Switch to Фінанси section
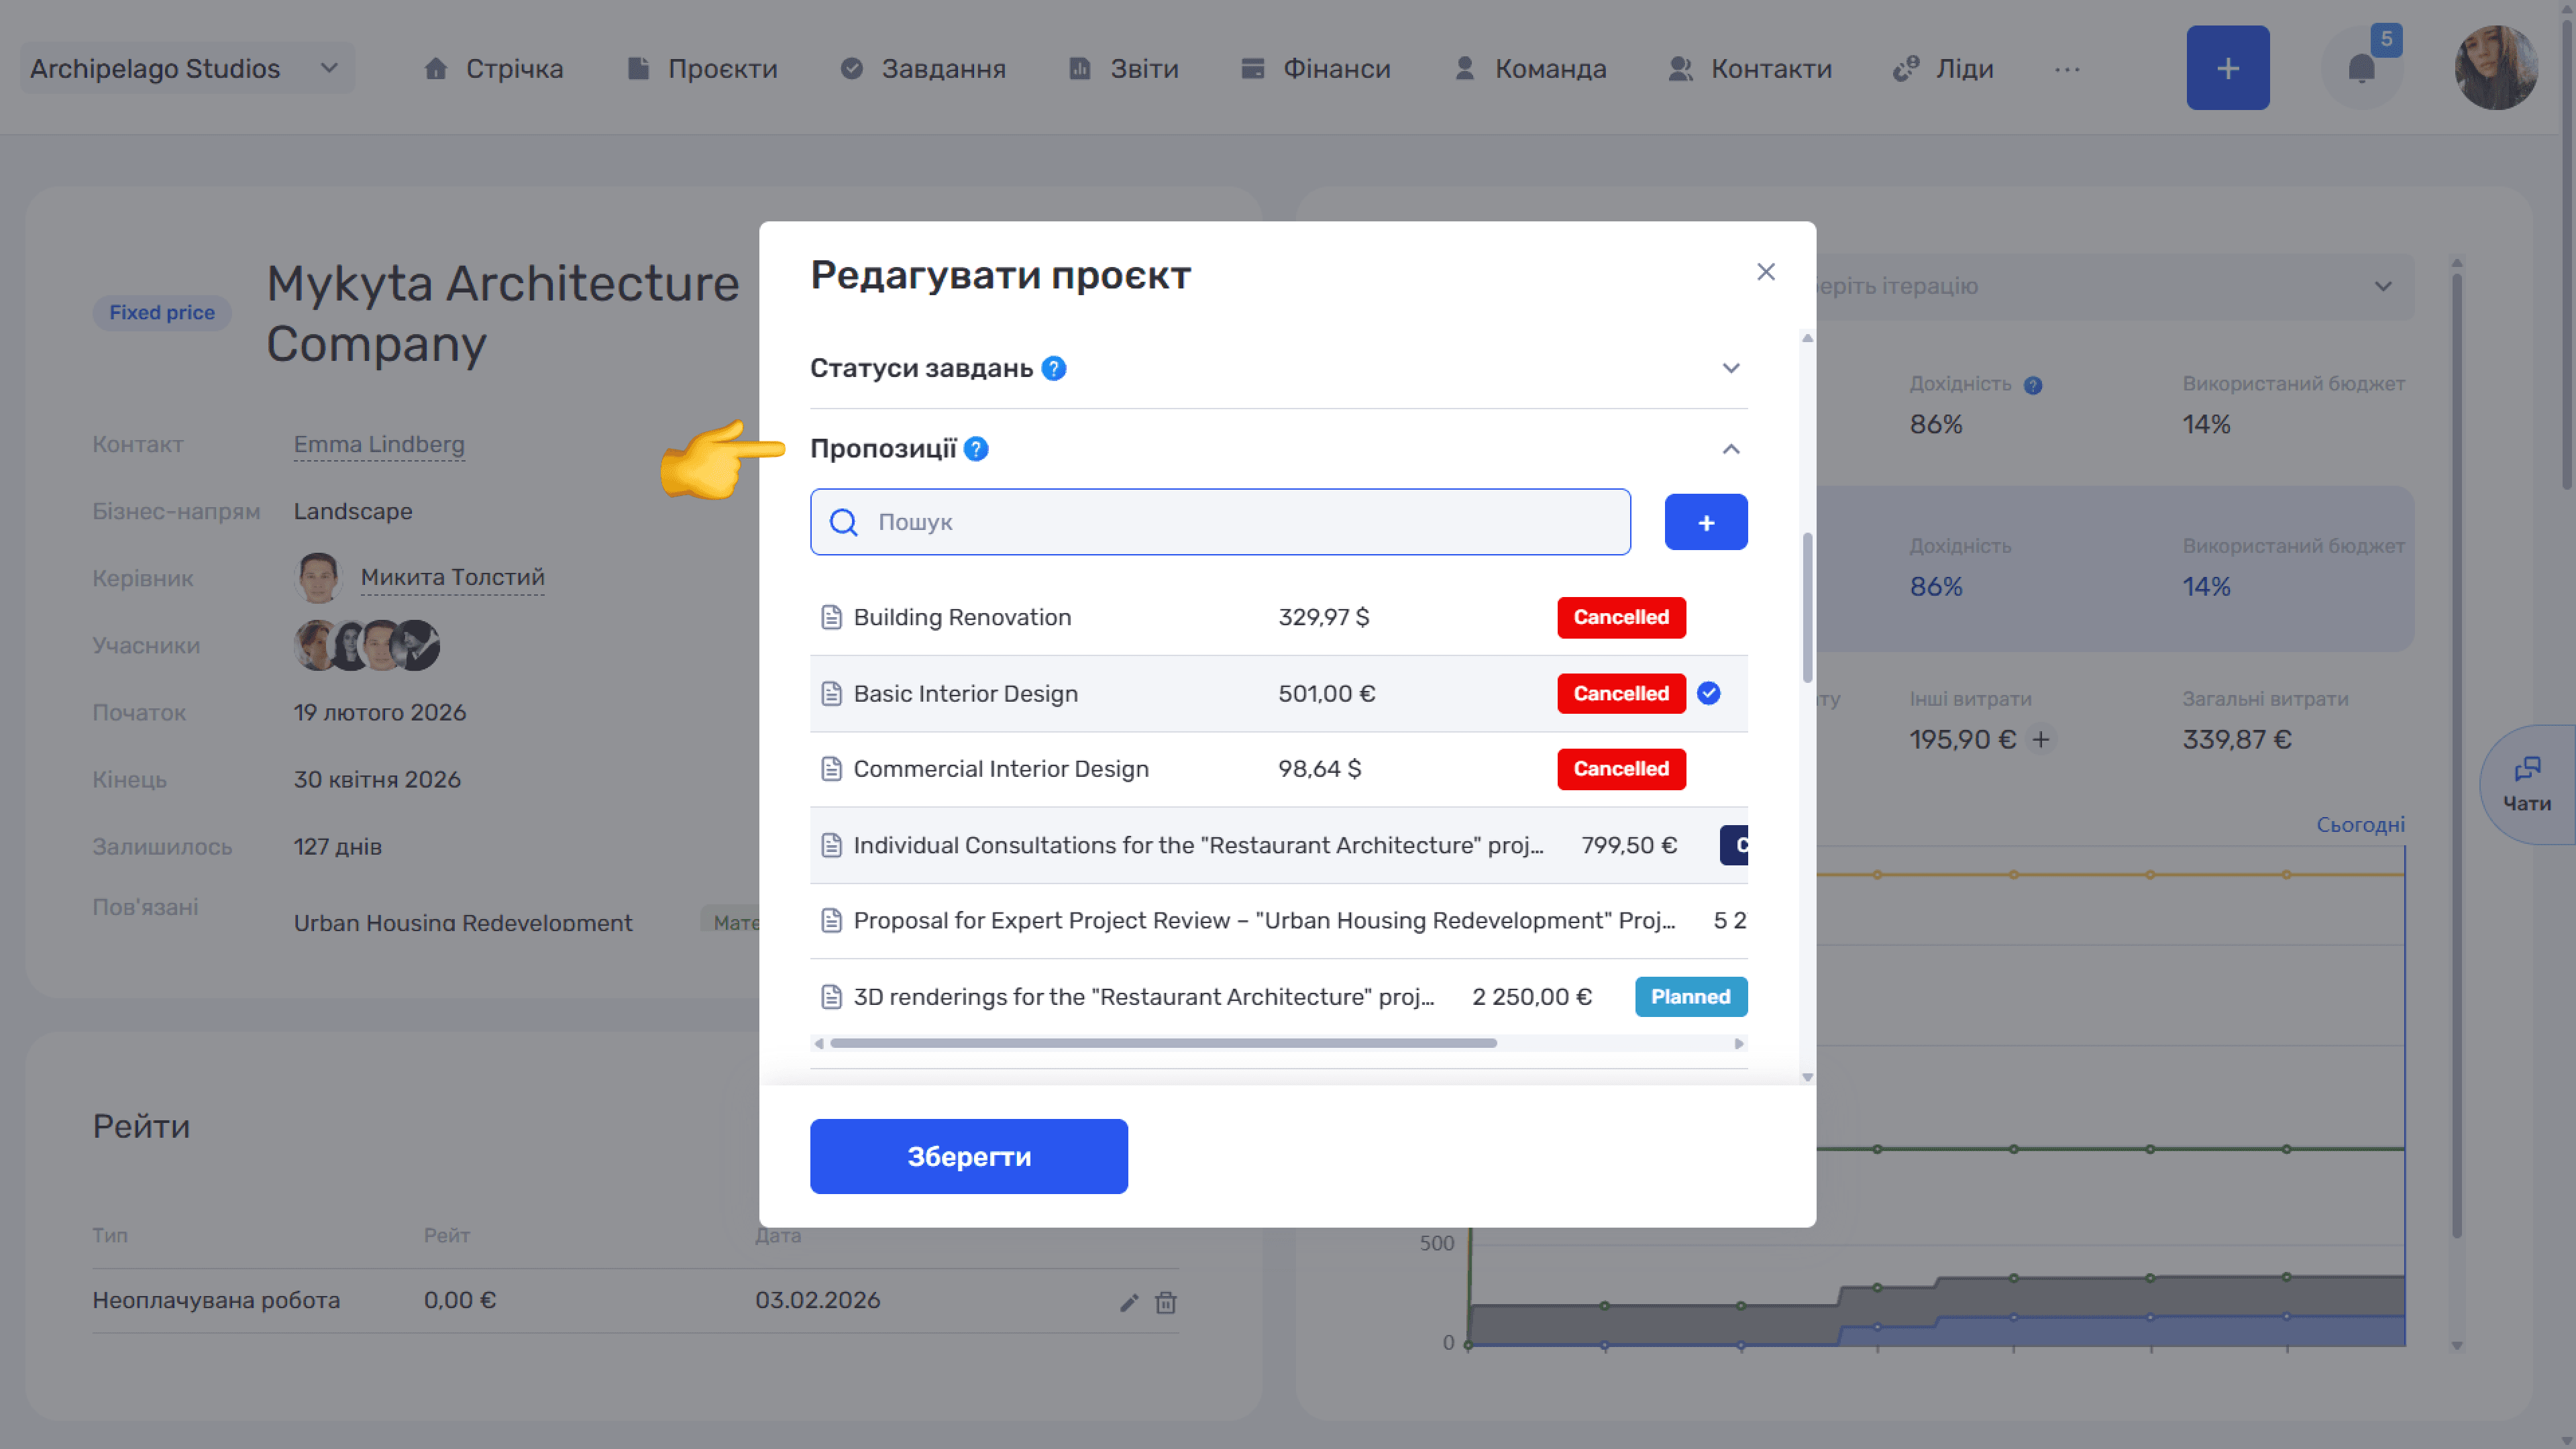Image resolution: width=2576 pixels, height=1449 pixels. point(1315,68)
